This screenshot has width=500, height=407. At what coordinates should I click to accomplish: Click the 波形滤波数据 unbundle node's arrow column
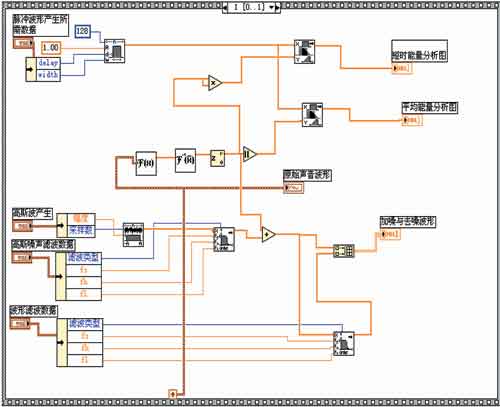[62, 343]
